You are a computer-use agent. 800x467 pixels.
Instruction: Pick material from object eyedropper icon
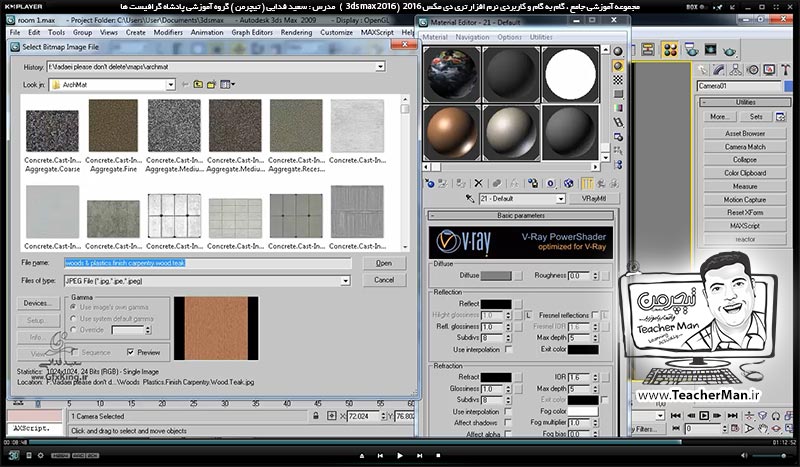(x=470, y=199)
